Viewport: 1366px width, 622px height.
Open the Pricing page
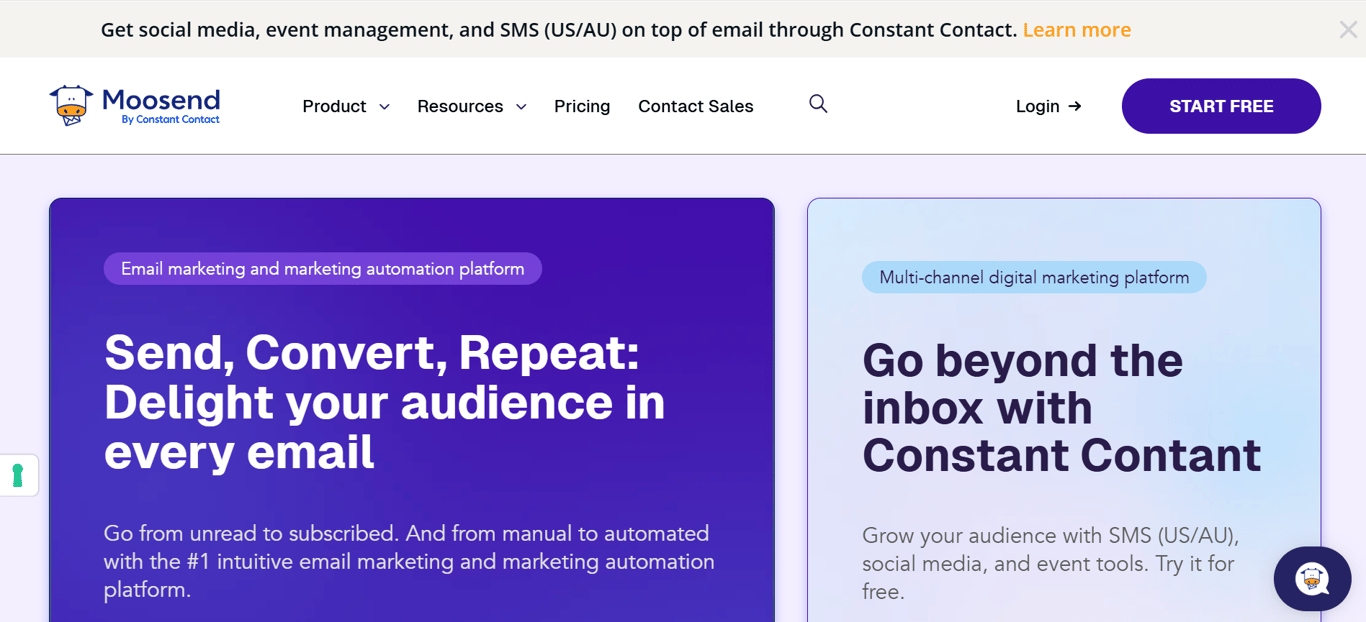point(582,106)
